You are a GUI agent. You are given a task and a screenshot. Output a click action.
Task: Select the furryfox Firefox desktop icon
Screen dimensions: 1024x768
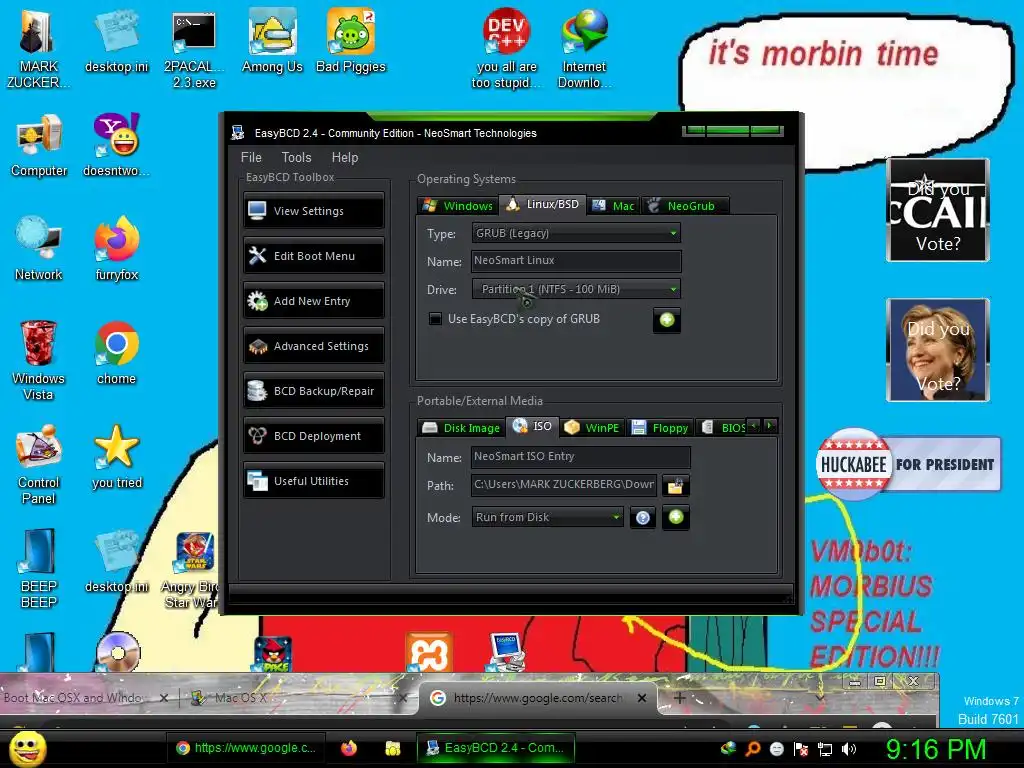point(117,249)
